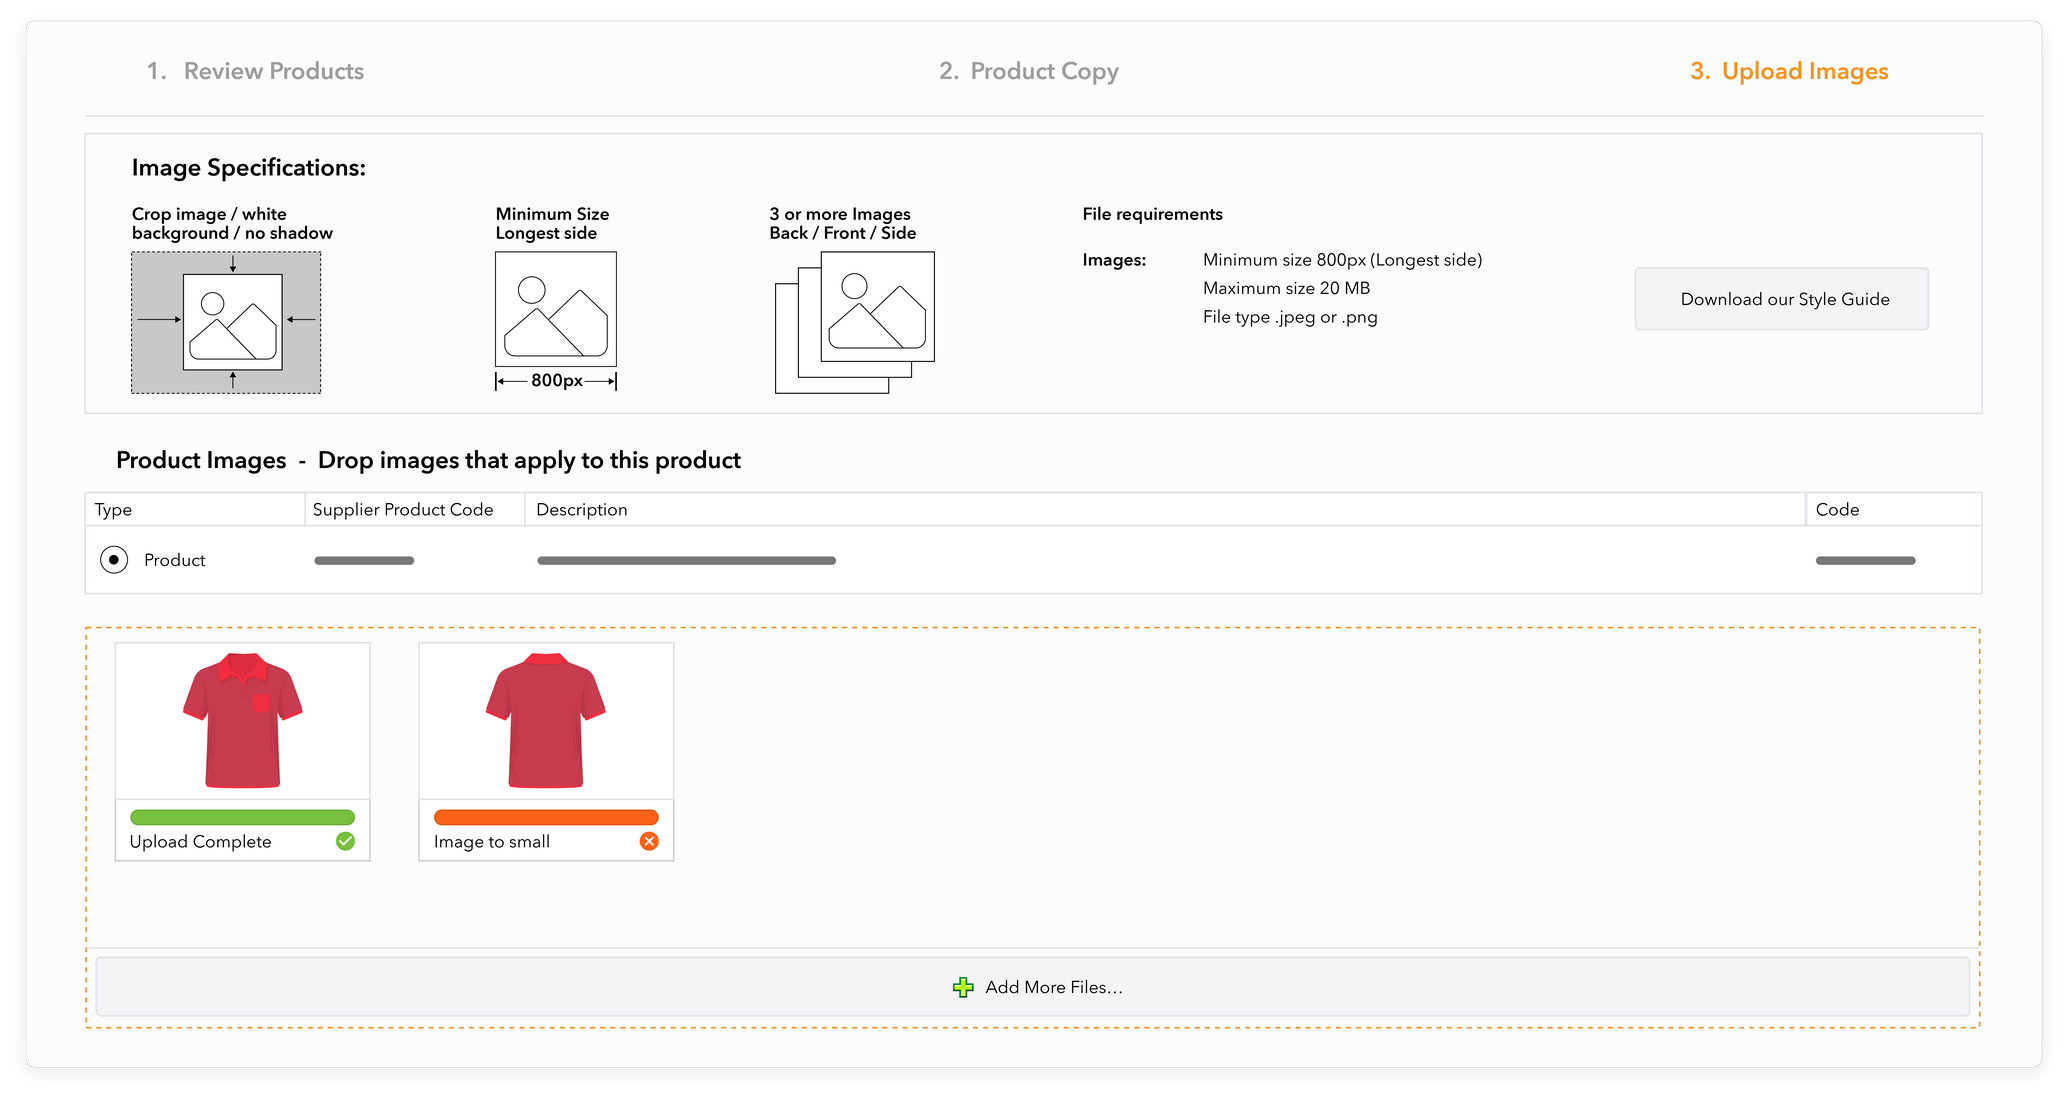
Task: Click the crop image specification illustration
Action: pos(226,322)
